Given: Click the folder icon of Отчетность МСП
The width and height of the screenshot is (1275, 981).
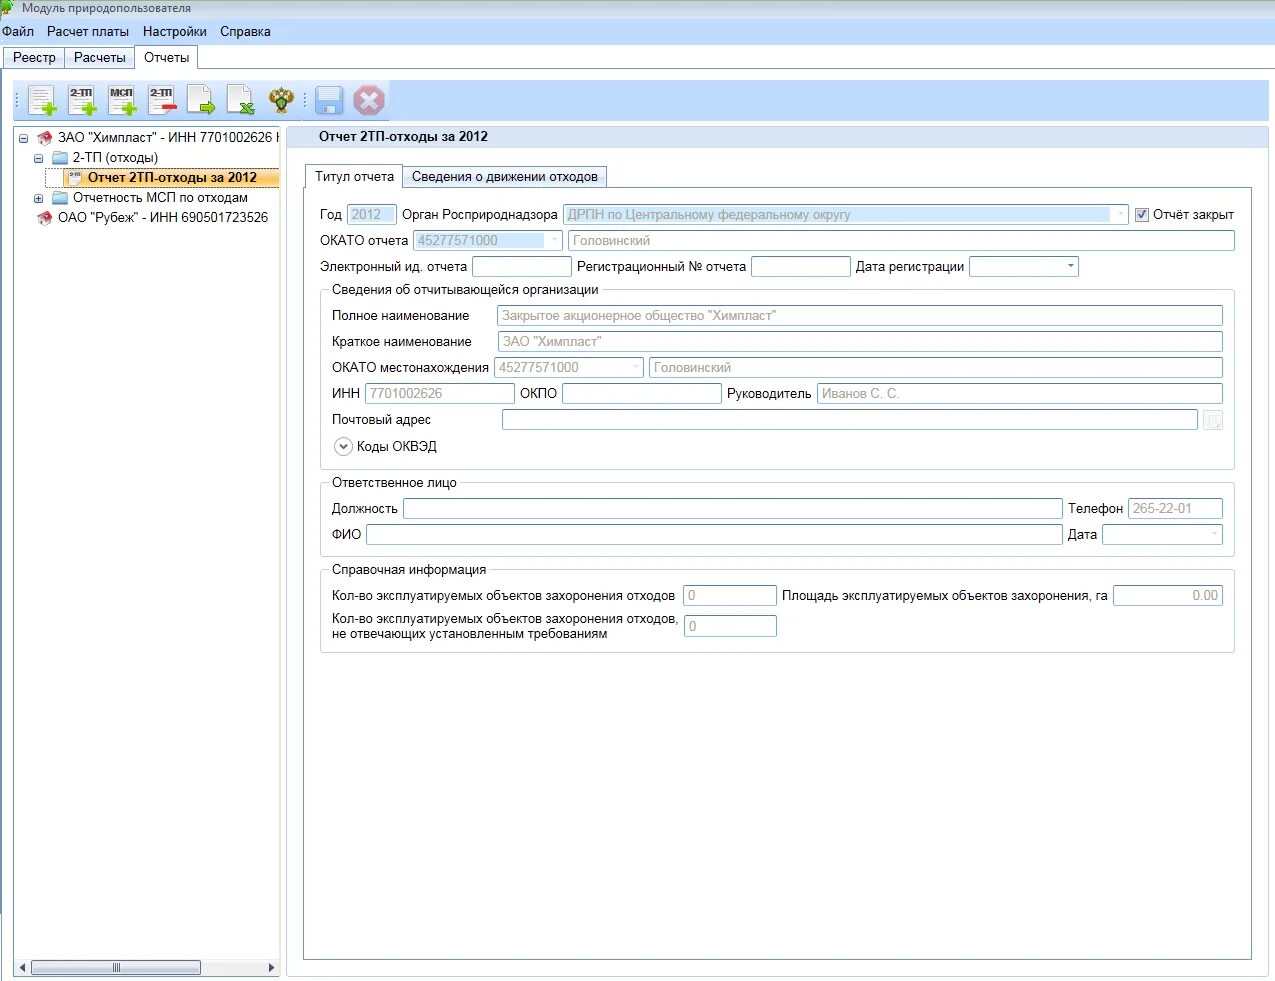Looking at the screenshot, I should (x=60, y=198).
